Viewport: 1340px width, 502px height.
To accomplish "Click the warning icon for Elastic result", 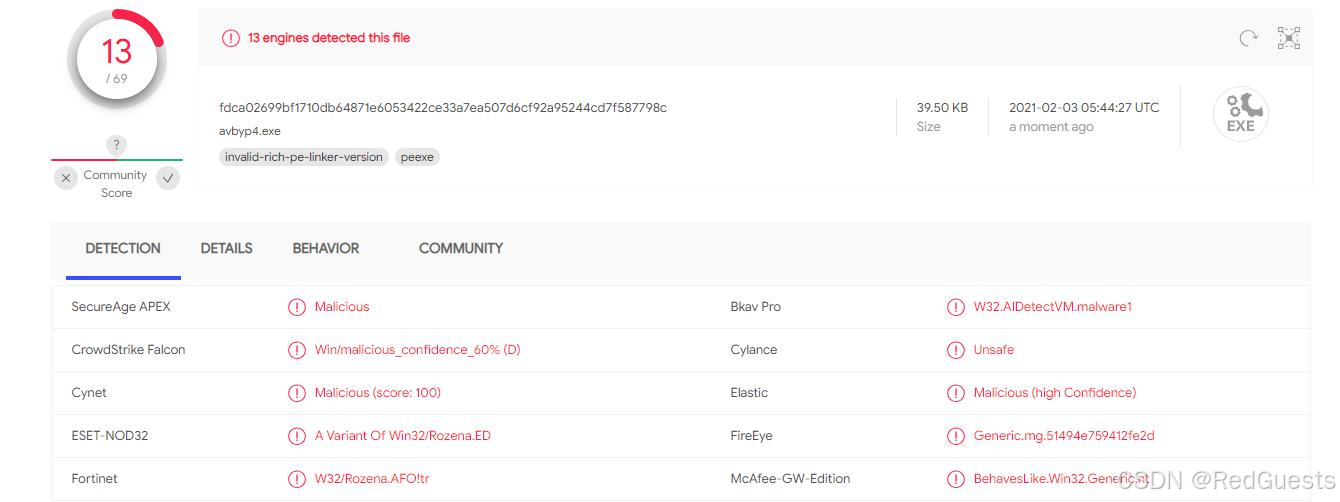I will point(956,393).
